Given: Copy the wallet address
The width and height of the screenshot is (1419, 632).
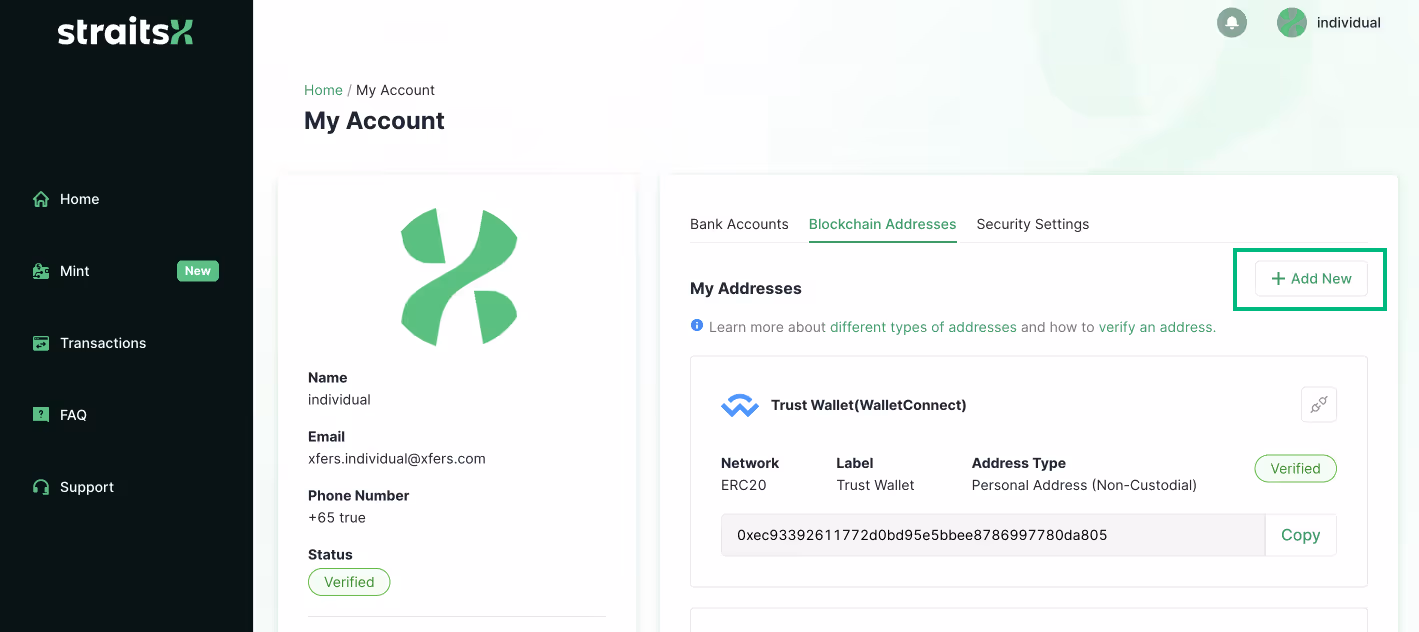Looking at the screenshot, I should [x=1300, y=535].
